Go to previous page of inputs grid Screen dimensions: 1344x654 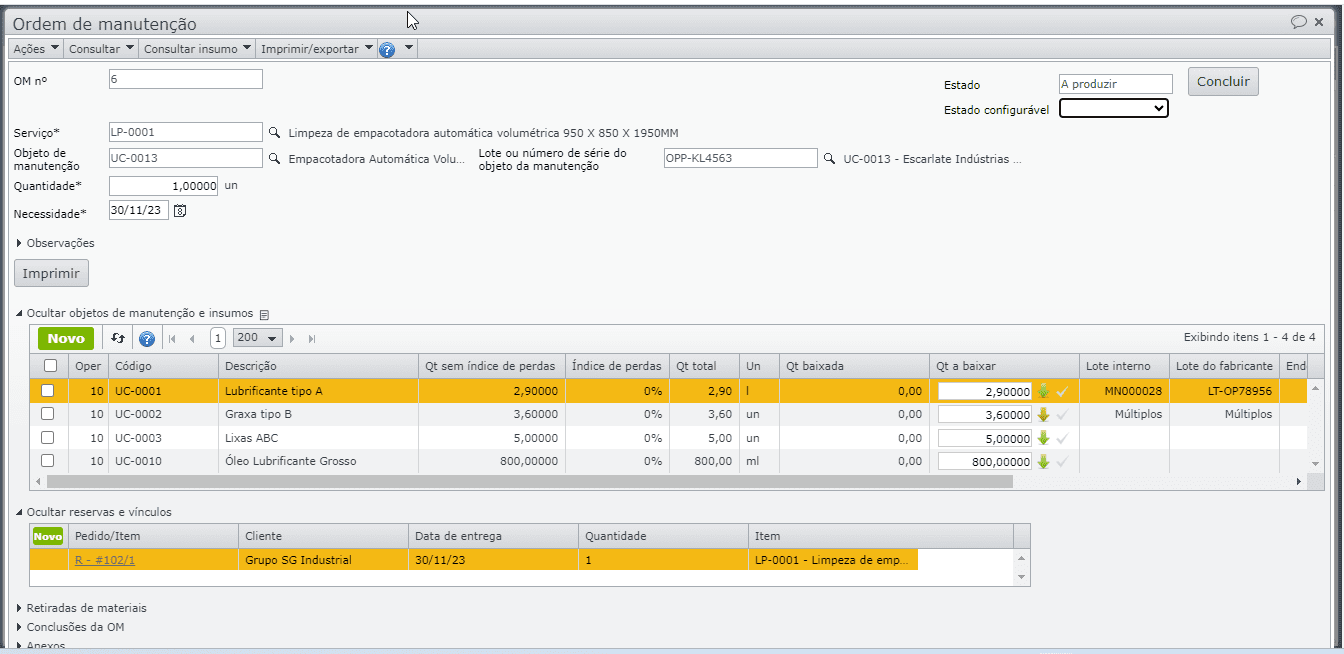[192, 339]
